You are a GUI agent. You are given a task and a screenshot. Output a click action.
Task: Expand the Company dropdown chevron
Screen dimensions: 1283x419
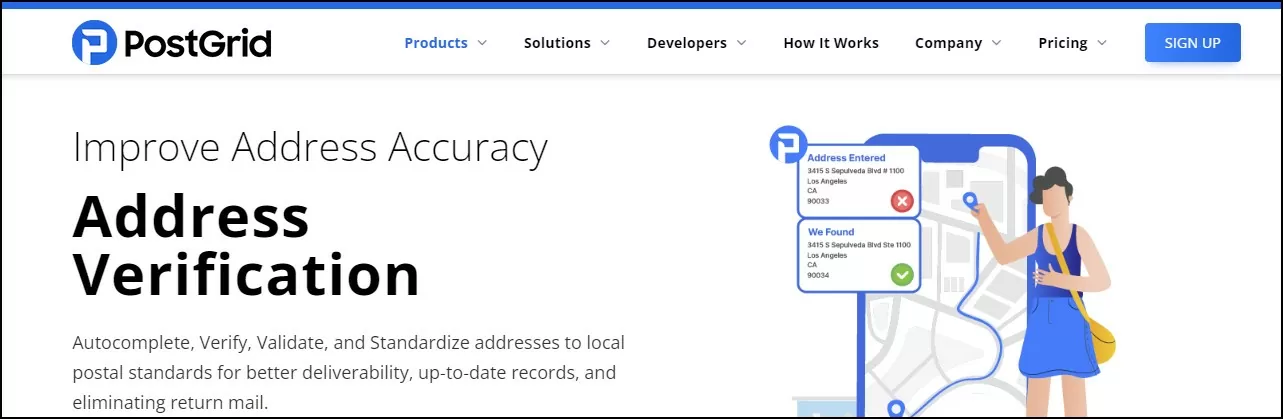(996, 43)
